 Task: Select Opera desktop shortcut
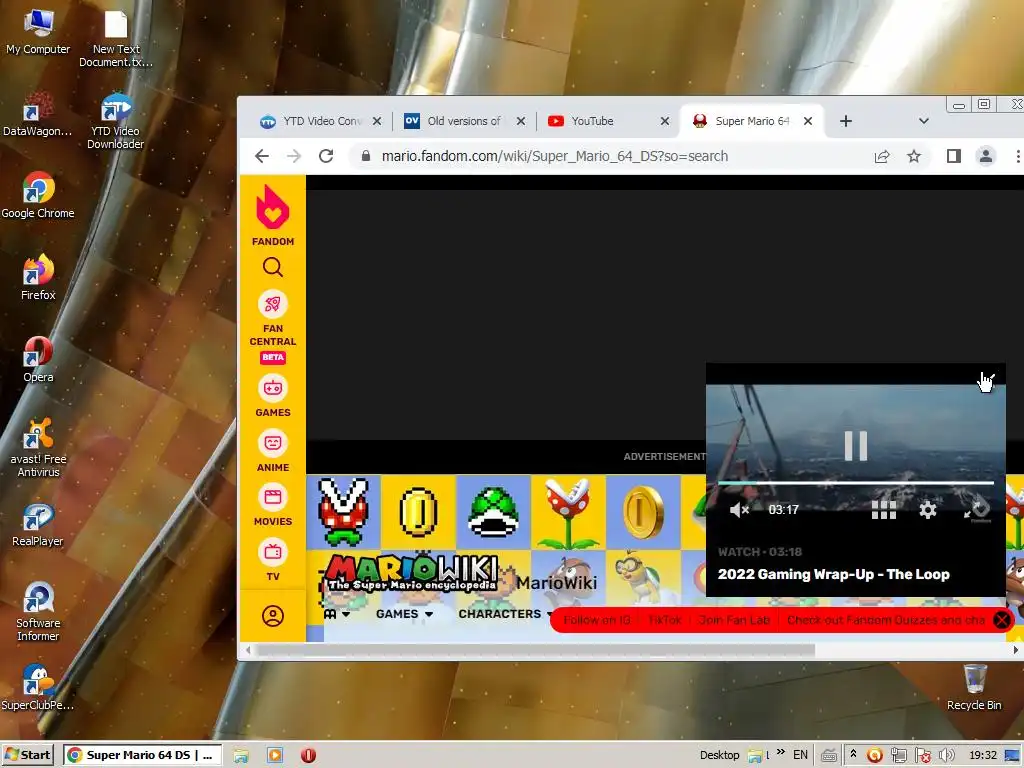38,359
